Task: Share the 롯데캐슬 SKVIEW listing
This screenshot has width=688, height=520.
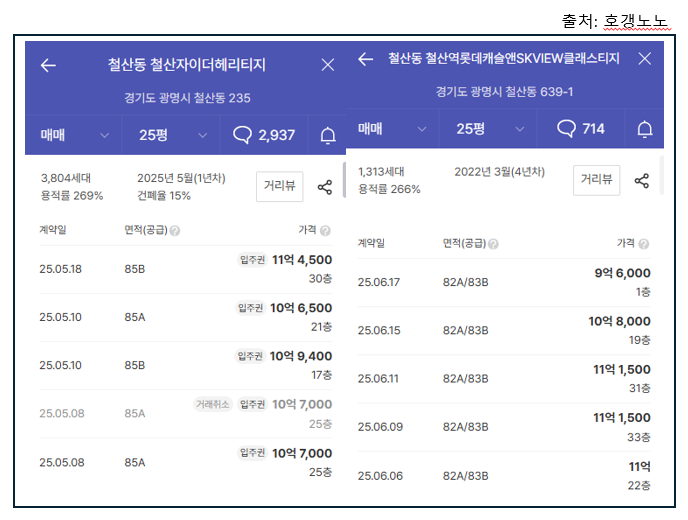Action: pos(641,181)
